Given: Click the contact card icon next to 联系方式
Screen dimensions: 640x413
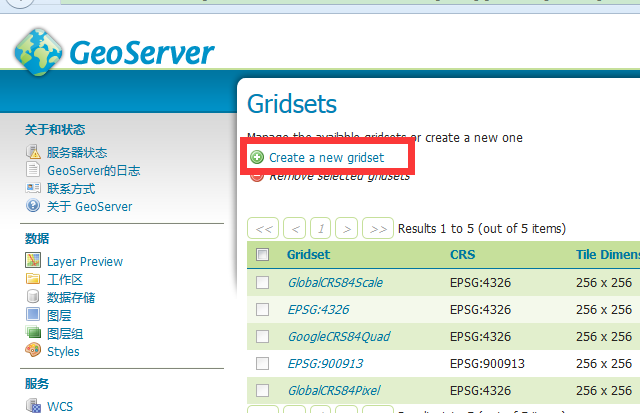Looking at the screenshot, I should [33, 188].
